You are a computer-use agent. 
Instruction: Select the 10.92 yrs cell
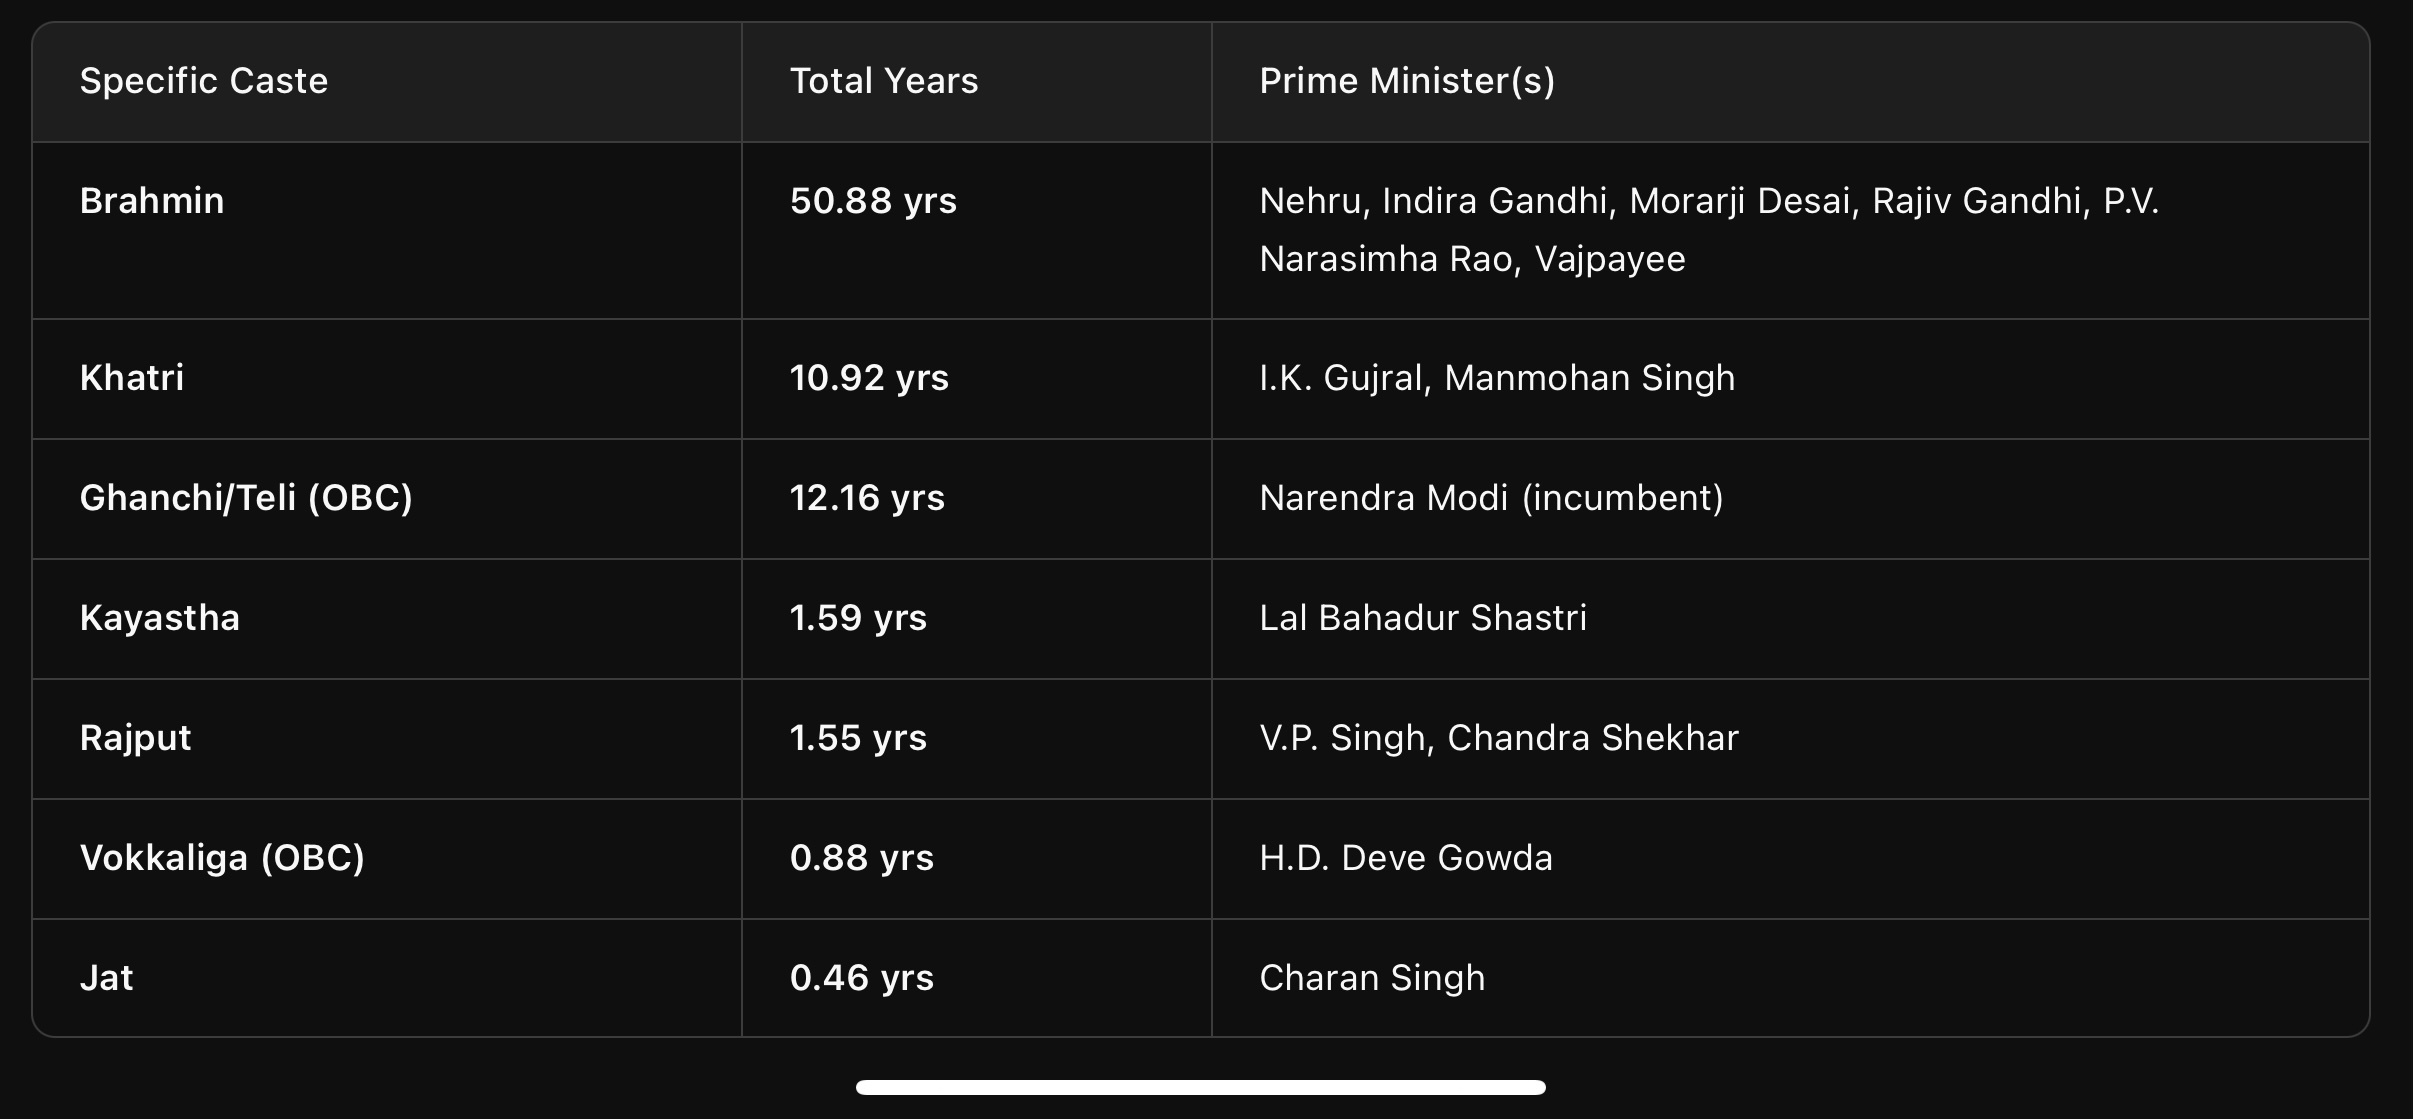(869, 378)
